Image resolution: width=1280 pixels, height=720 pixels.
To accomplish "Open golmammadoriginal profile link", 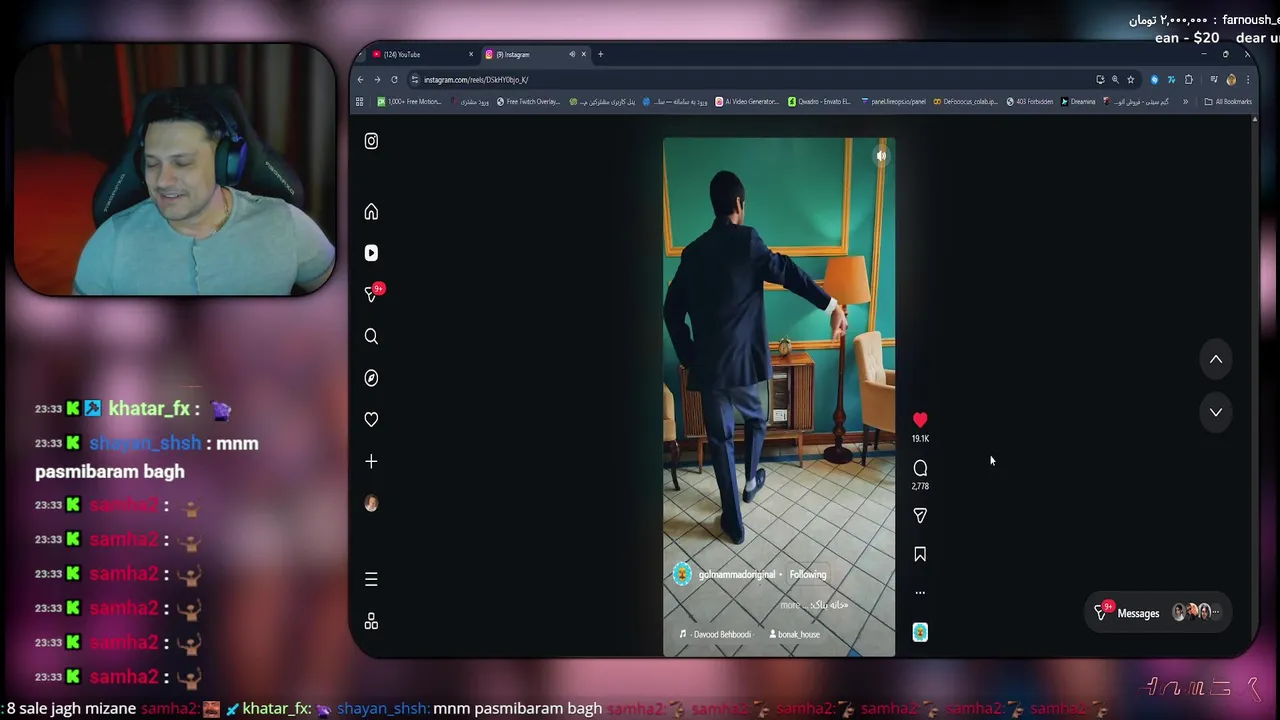I will click(736, 575).
